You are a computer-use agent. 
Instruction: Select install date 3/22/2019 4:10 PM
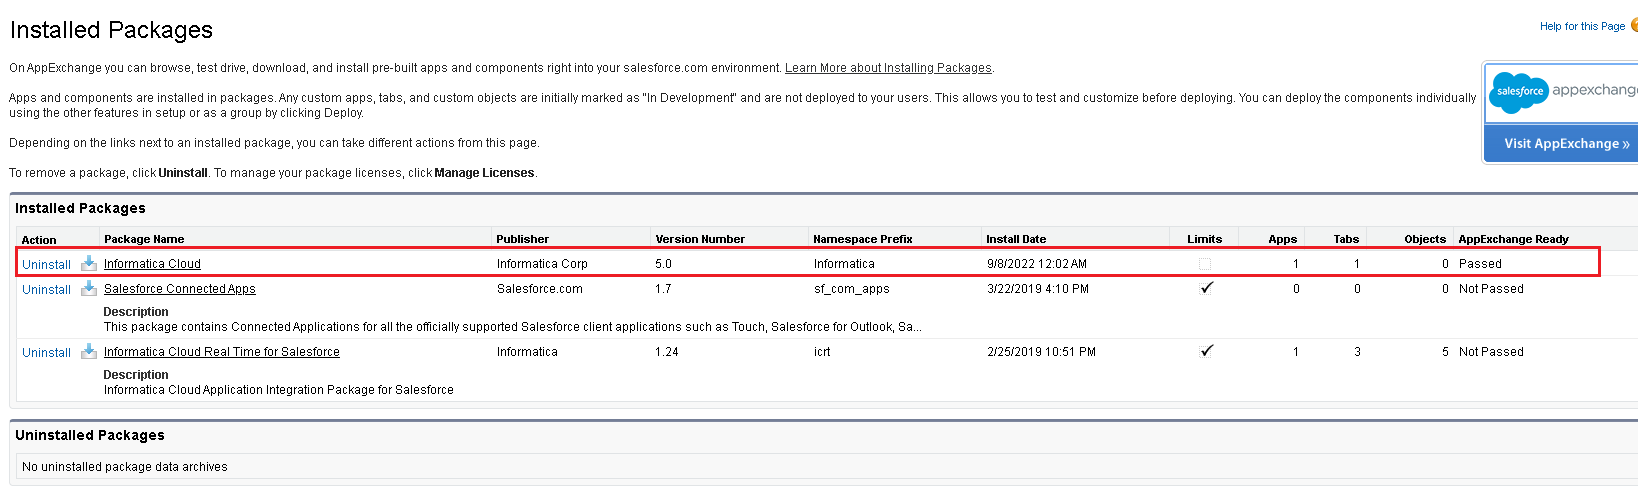(x=1038, y=289)
